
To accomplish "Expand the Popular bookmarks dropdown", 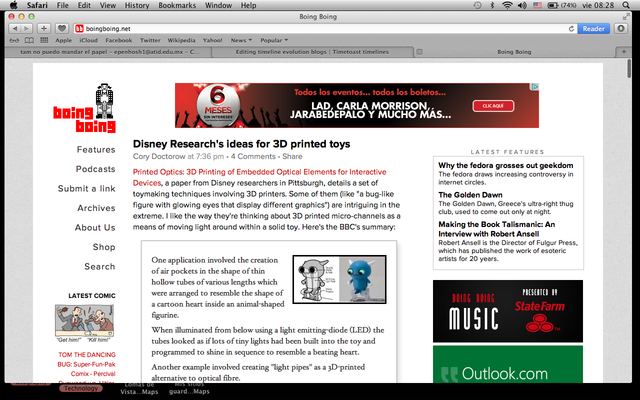I will (x=274, y=40).
